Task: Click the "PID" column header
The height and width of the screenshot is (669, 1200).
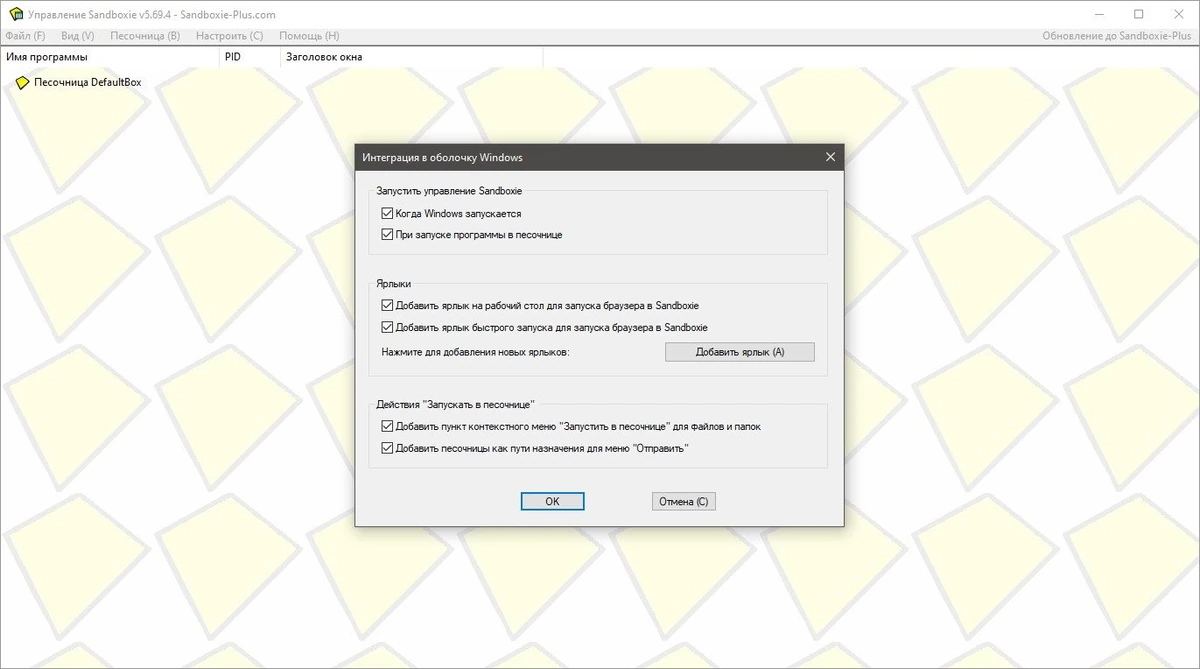Action: click(x=250, y=57)
